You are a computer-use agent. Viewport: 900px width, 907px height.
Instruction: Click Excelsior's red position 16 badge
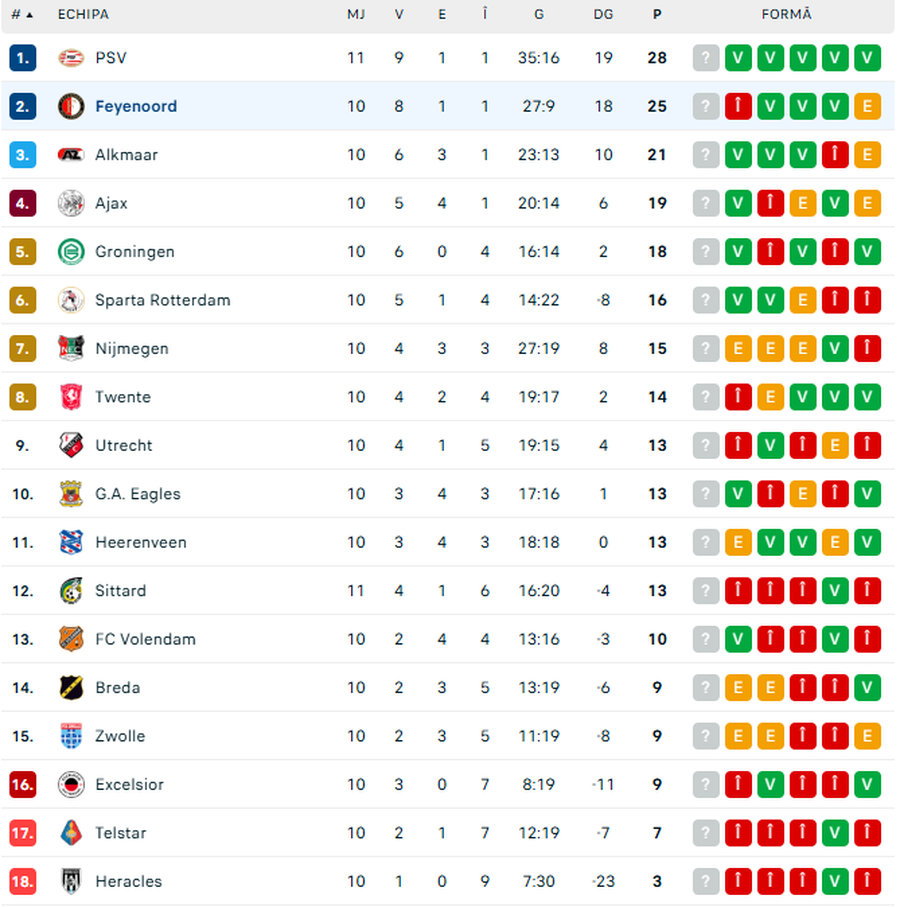pos(22,785)
